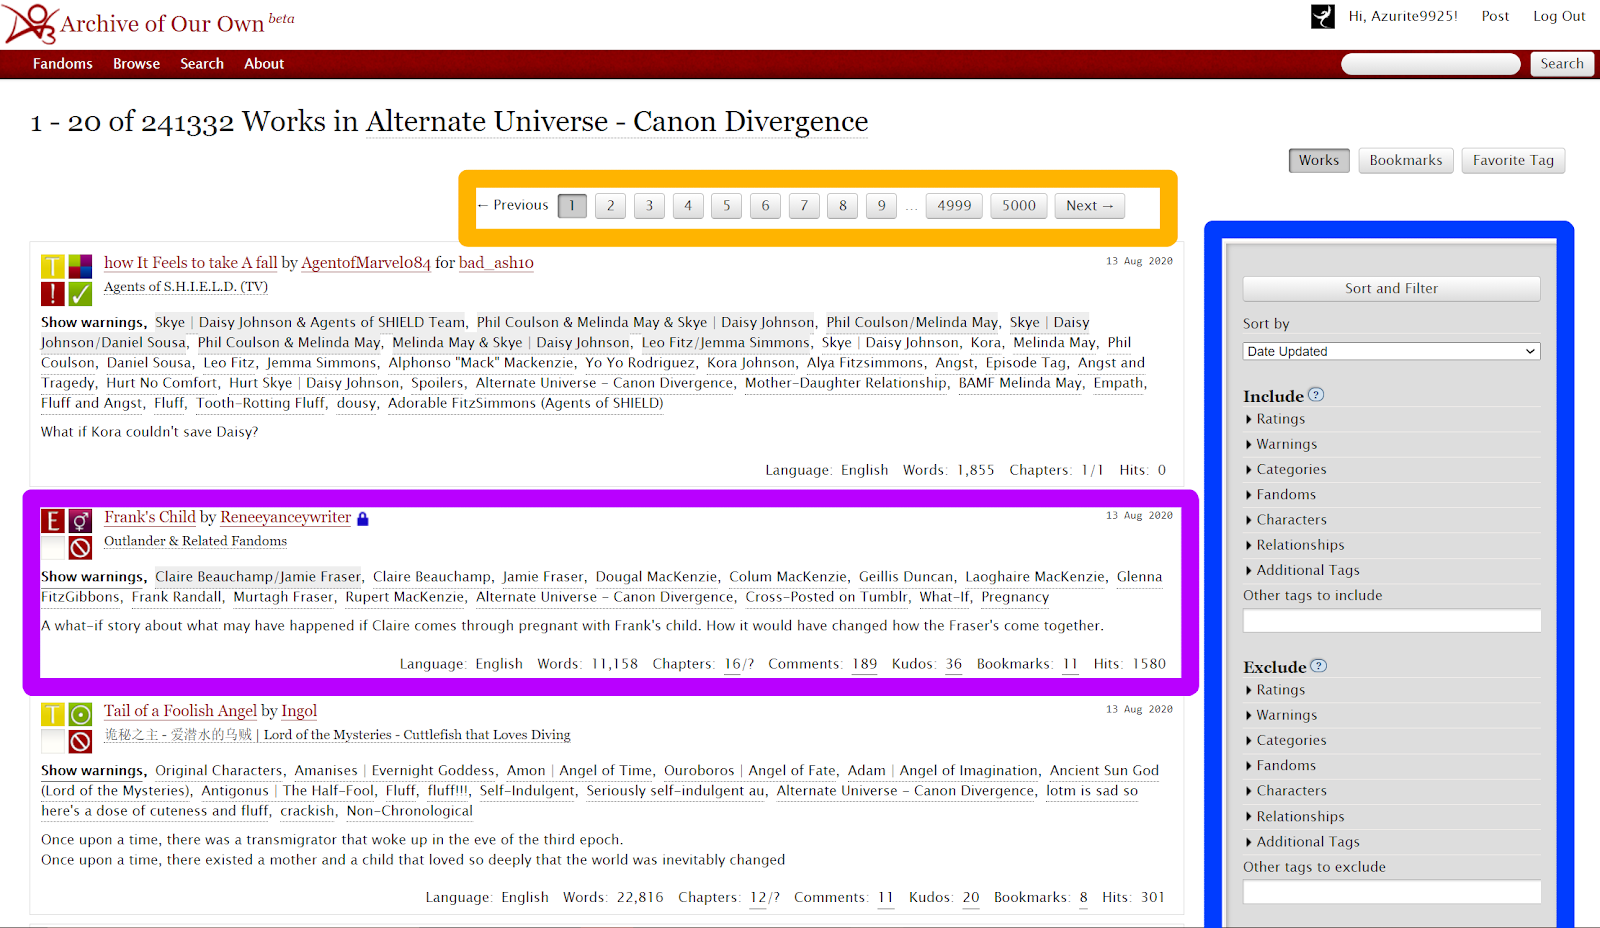Click the lock icon beside Reneeyanceywriter

pos(363,518)
